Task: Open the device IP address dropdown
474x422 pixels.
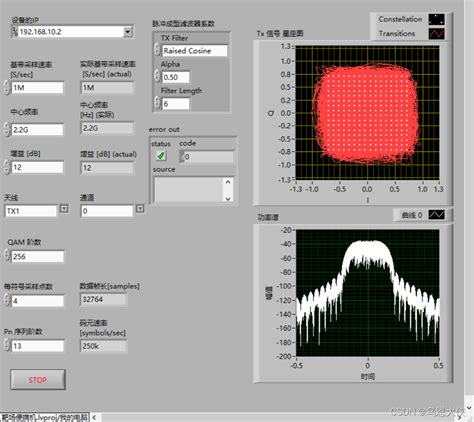Action: [128, 32]
